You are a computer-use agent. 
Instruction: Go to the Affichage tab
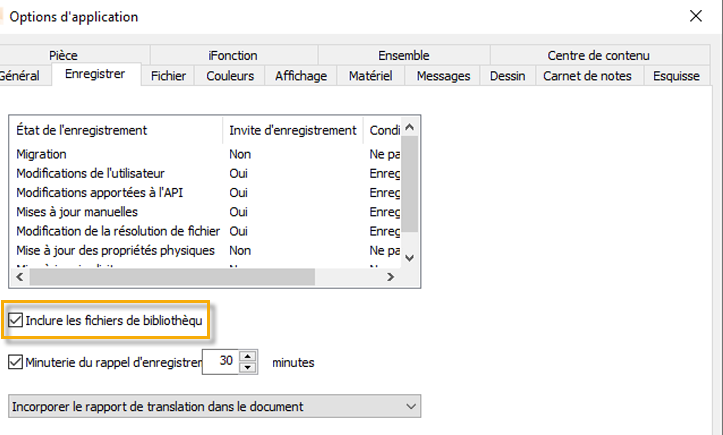[301, 76]
